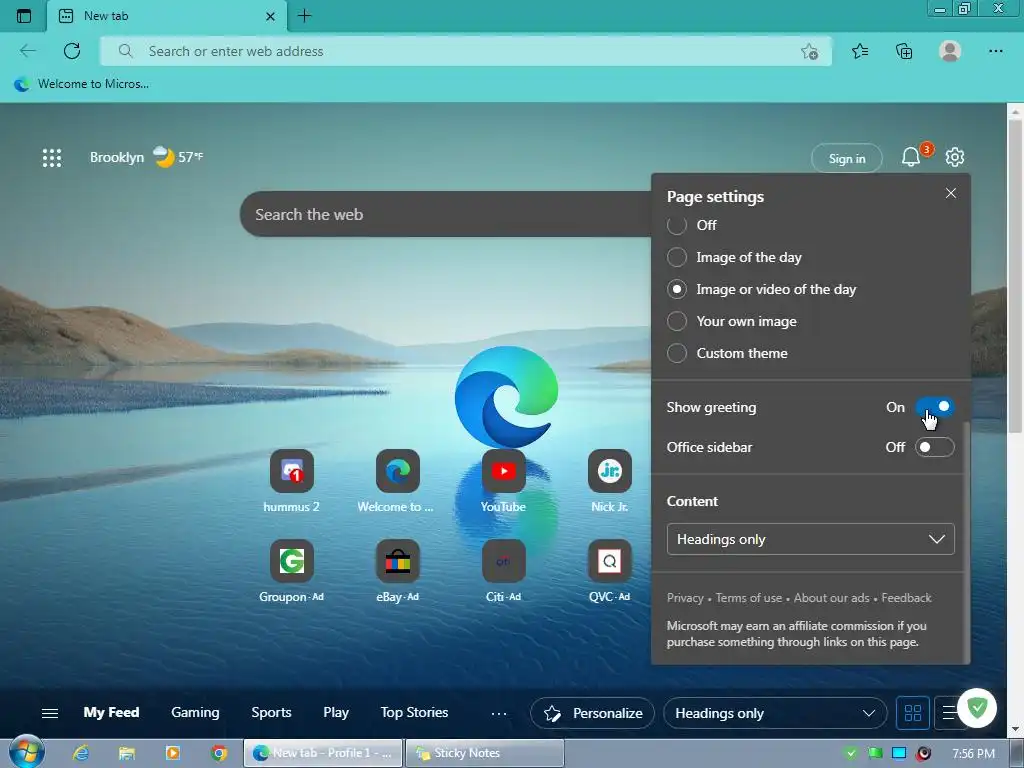The height and width of the screenshot is (768, 1024).
Task: Show more feed categories ellipsis
Action: 499,713
